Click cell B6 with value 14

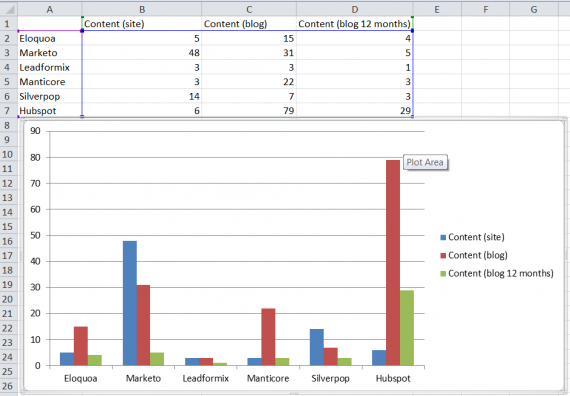pyautogui.click(x=142, y=96)
